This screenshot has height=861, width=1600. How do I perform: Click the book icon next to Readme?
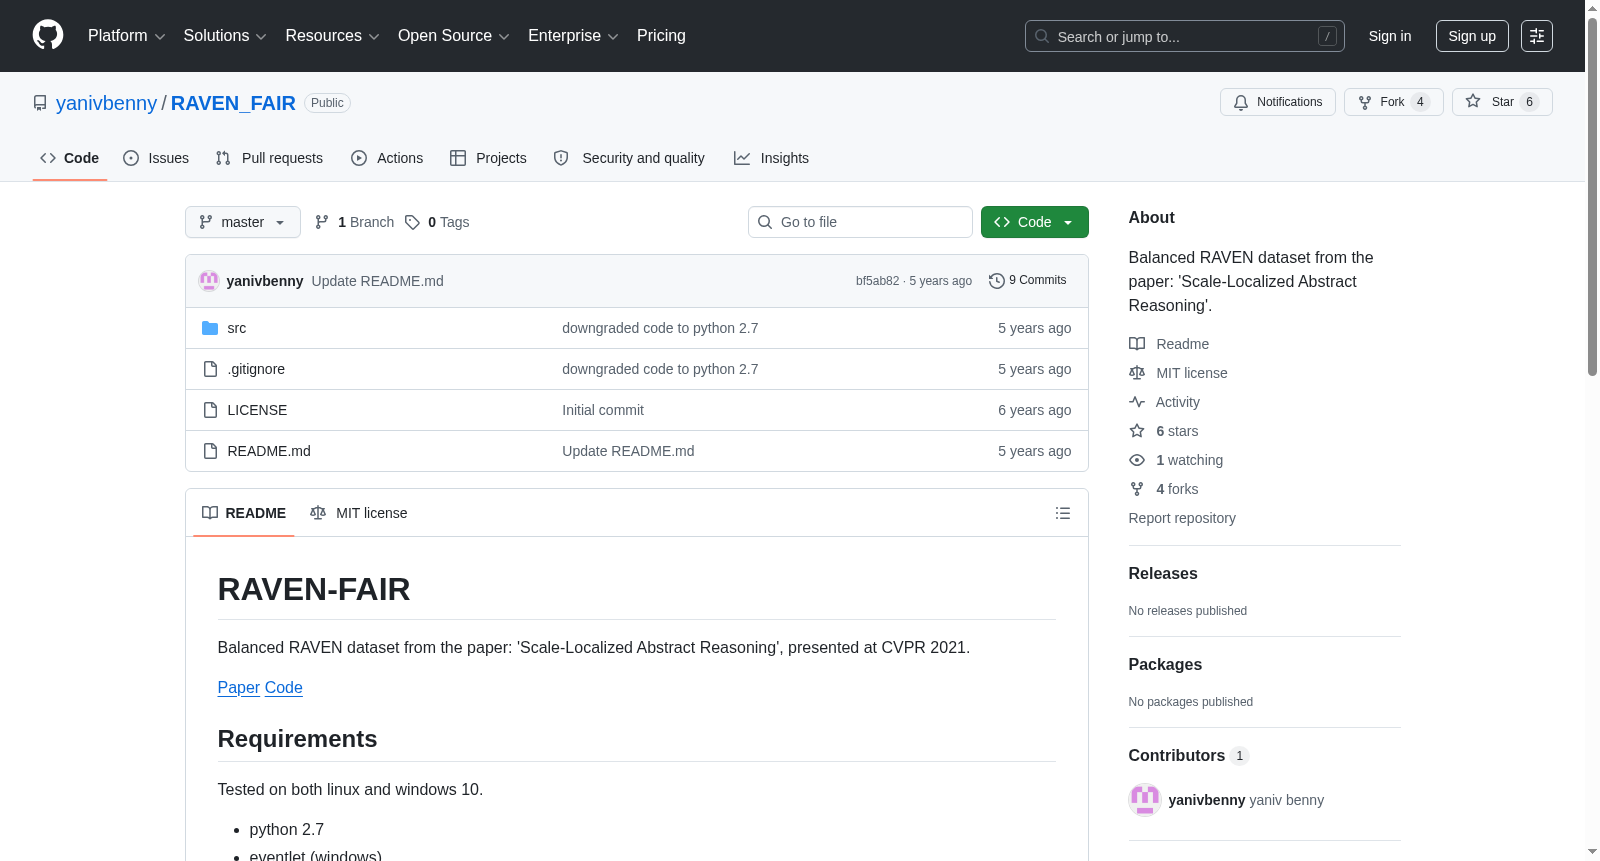coord(1137,344)
